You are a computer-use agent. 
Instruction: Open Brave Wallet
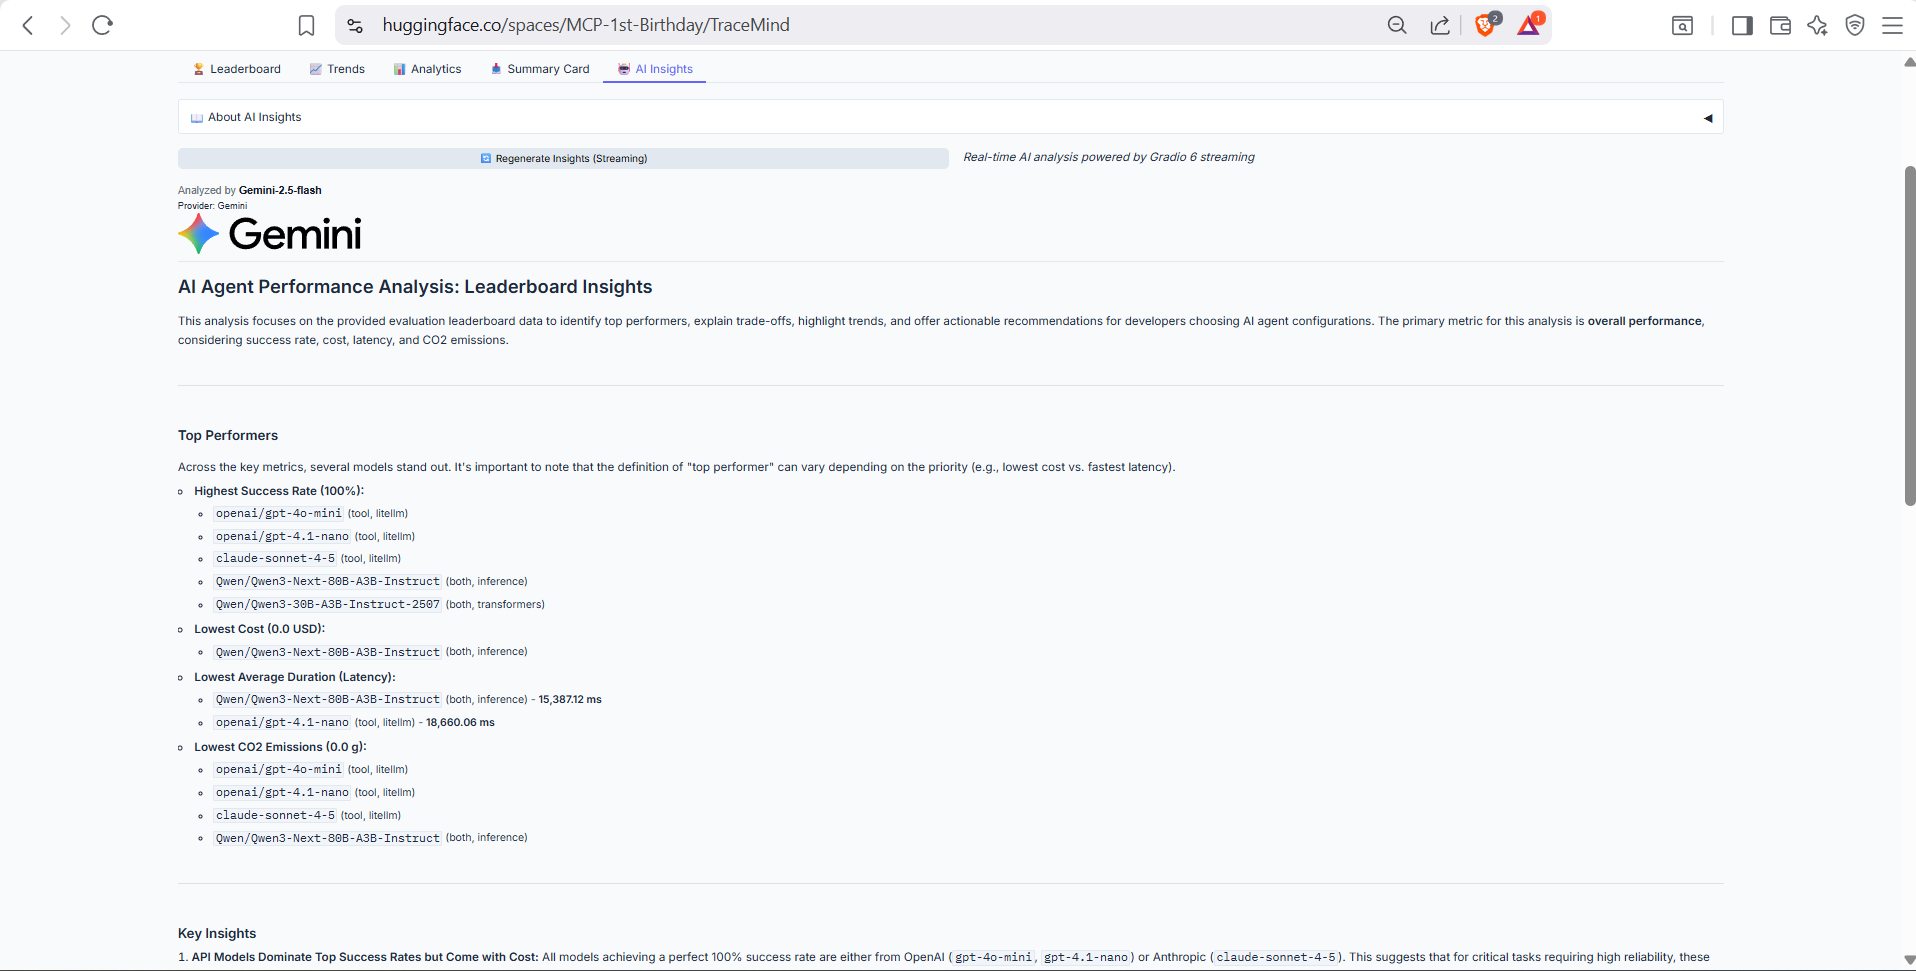[1780, 25]
